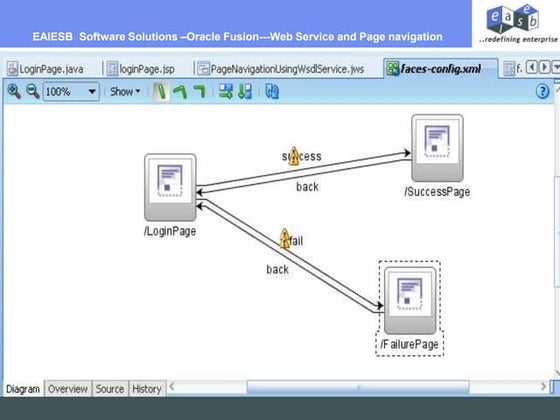Switch to the loginPage.jsp tab

140,69
